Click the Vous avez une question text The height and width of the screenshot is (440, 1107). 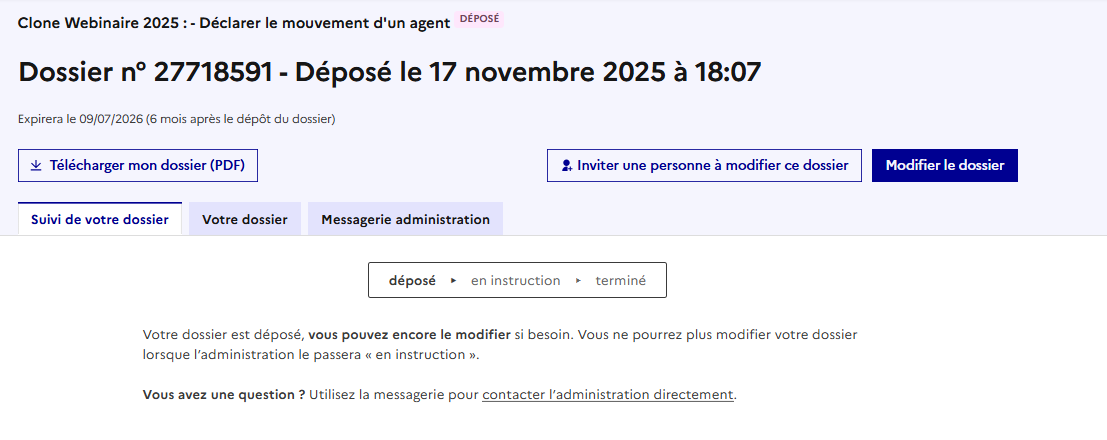coord(224,395)
